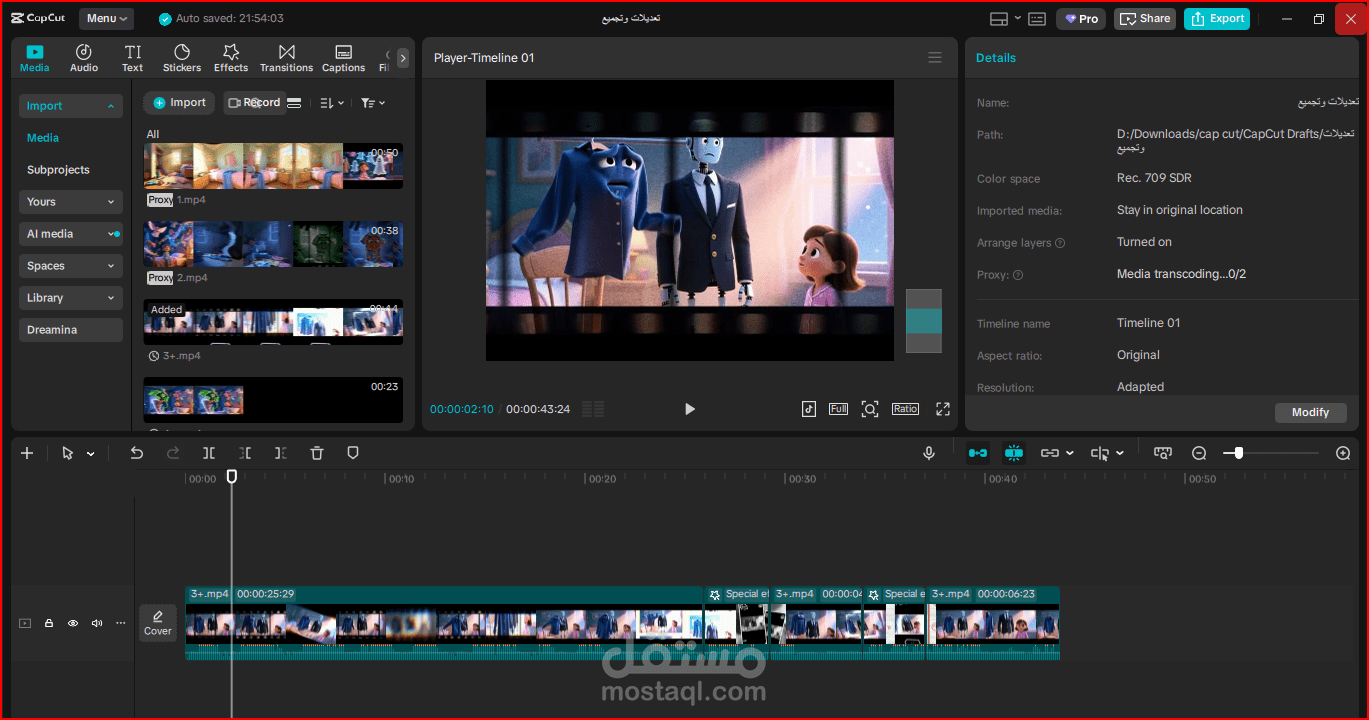Select the Subprojects sidebar item
This screenshot has height=720, width=1369.
(x=58, y=170)
